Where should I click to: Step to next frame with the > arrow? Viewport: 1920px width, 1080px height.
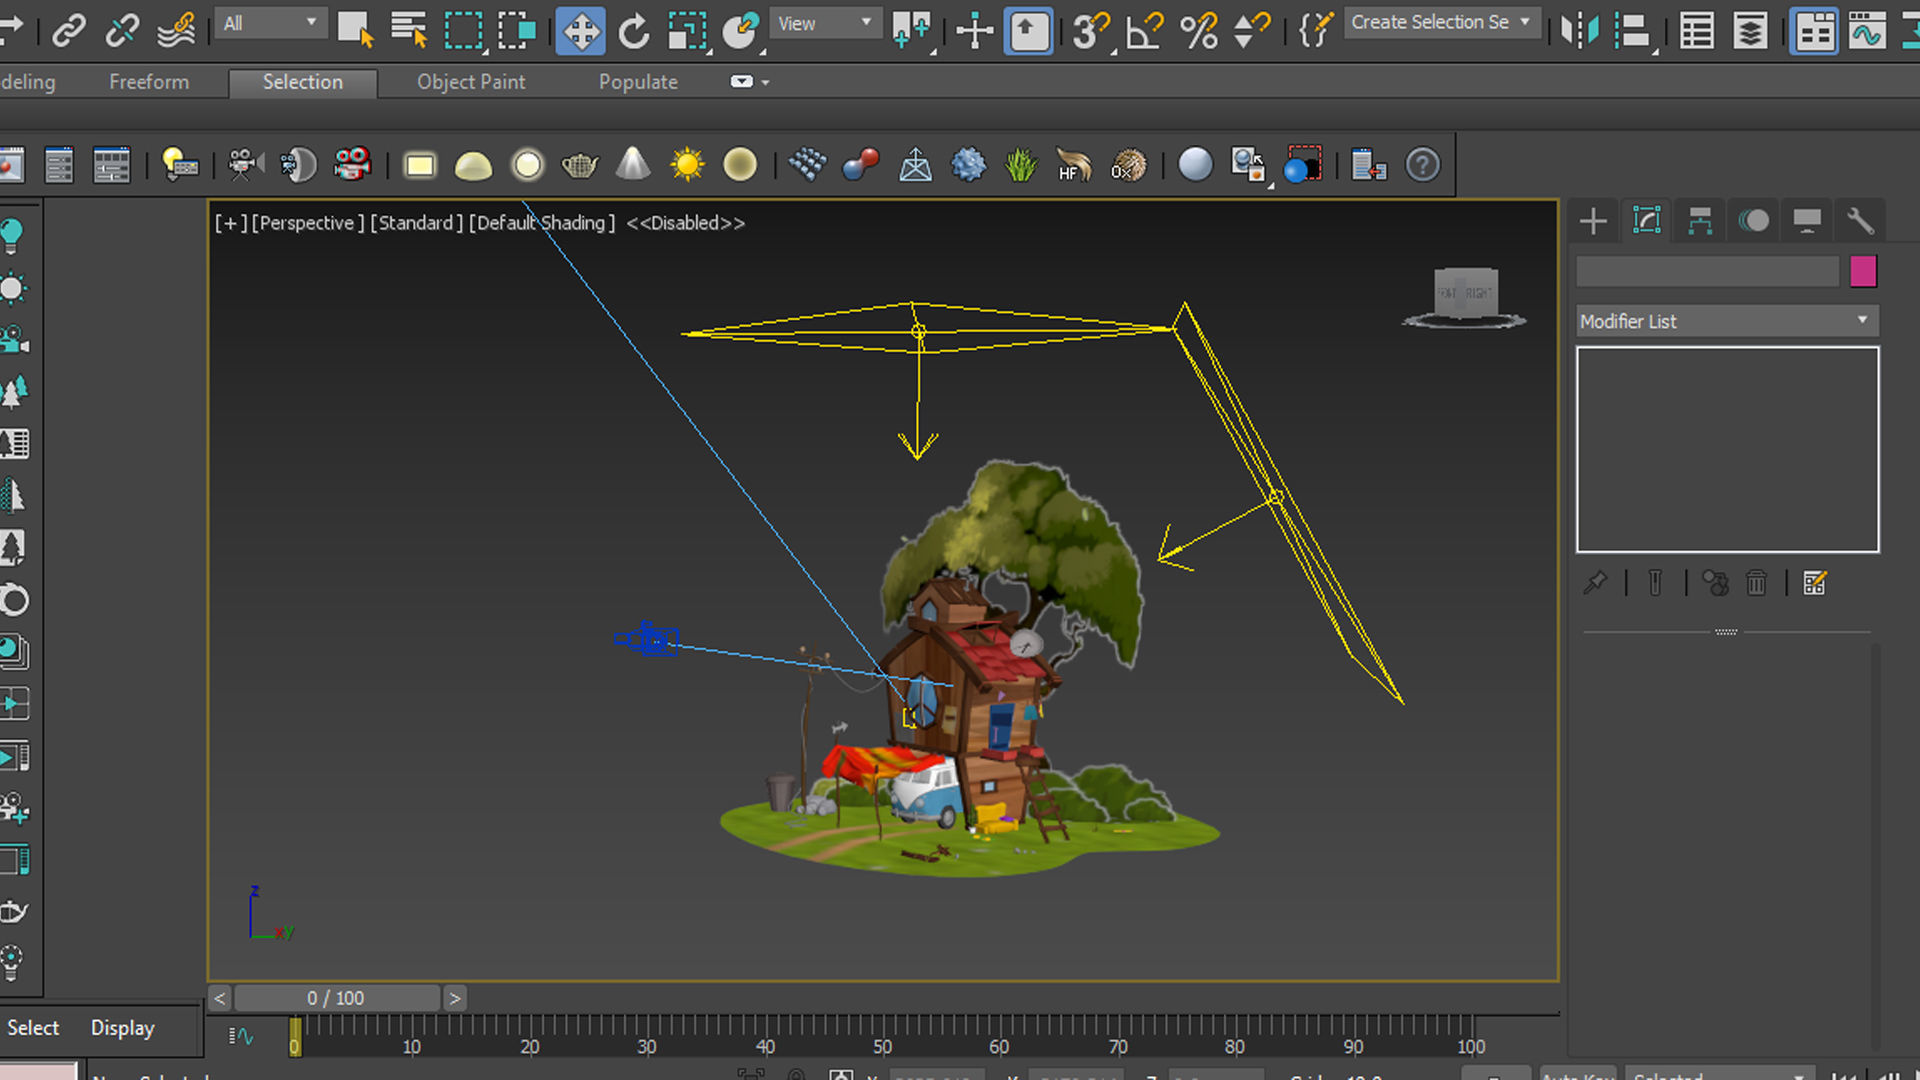coord(454,998)
